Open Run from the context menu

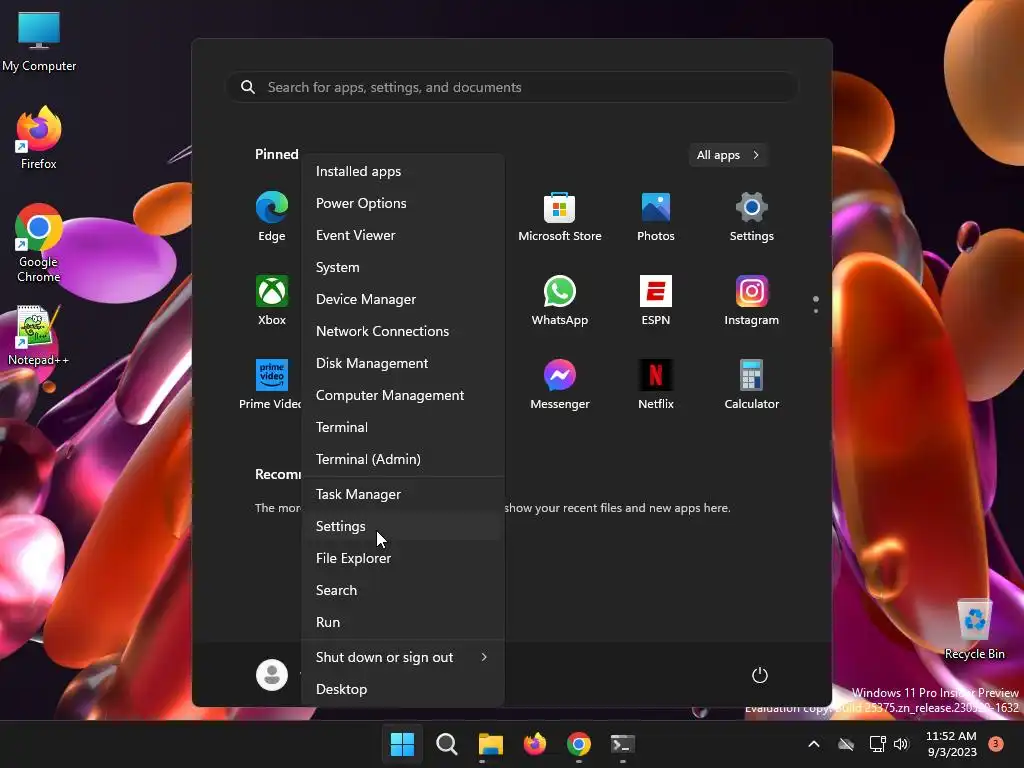[x=402, y=622]
